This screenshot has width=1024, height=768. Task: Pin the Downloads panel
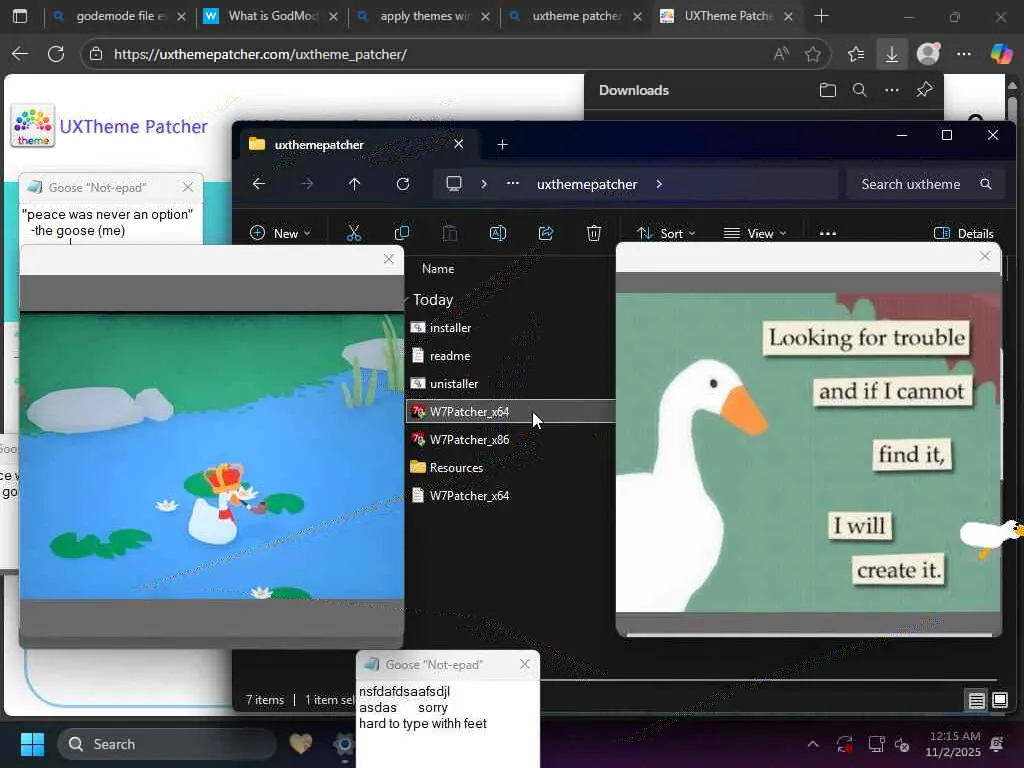924,90
